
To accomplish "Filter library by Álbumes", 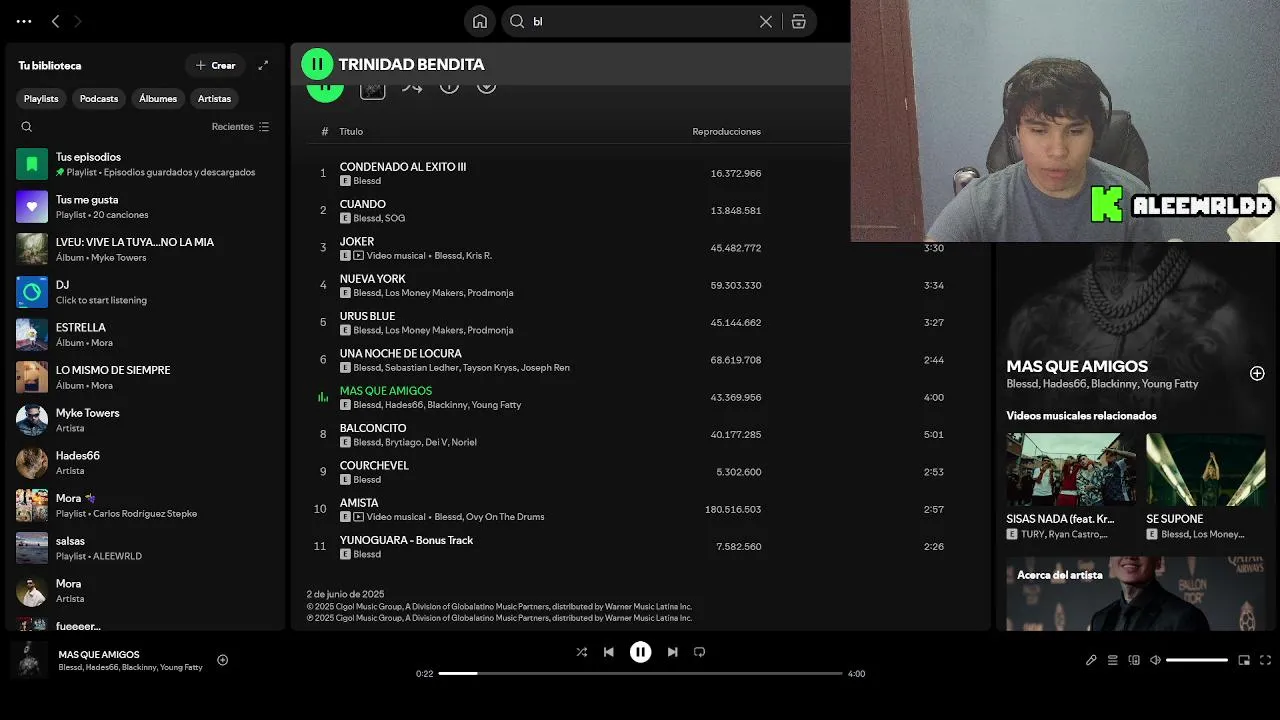I will tap(158, 98).
